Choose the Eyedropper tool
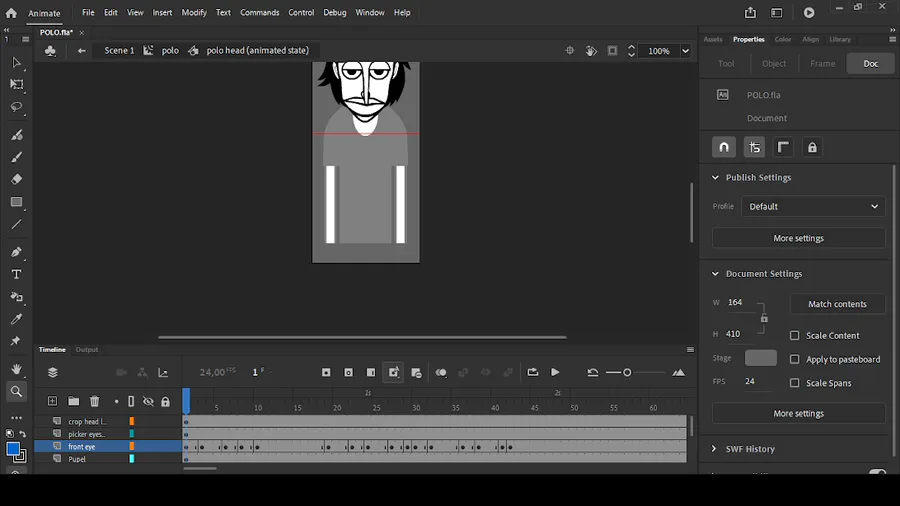 pyautogui.click(x=16, y=319)
